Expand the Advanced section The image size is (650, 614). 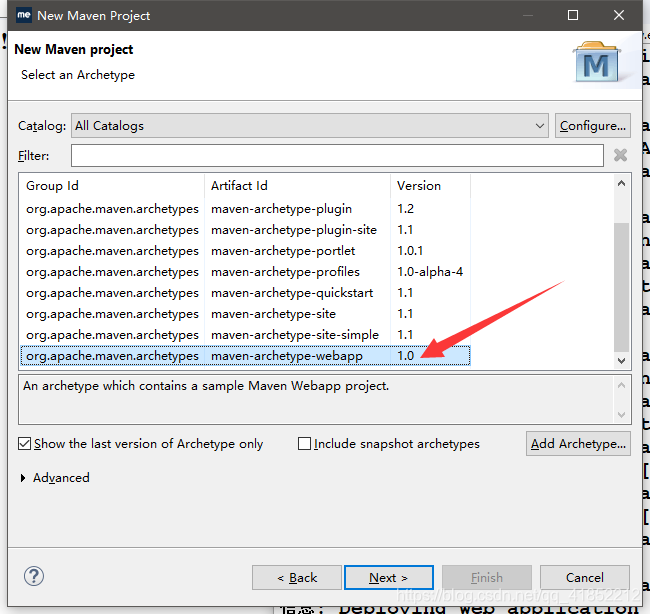(x=55, y=478)
